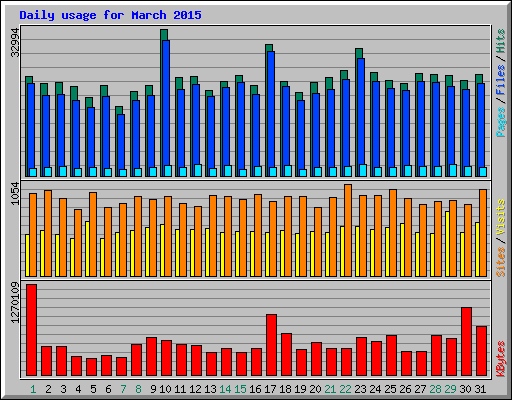Click the red KBytes bar for day 31

(x=481, y=351)
